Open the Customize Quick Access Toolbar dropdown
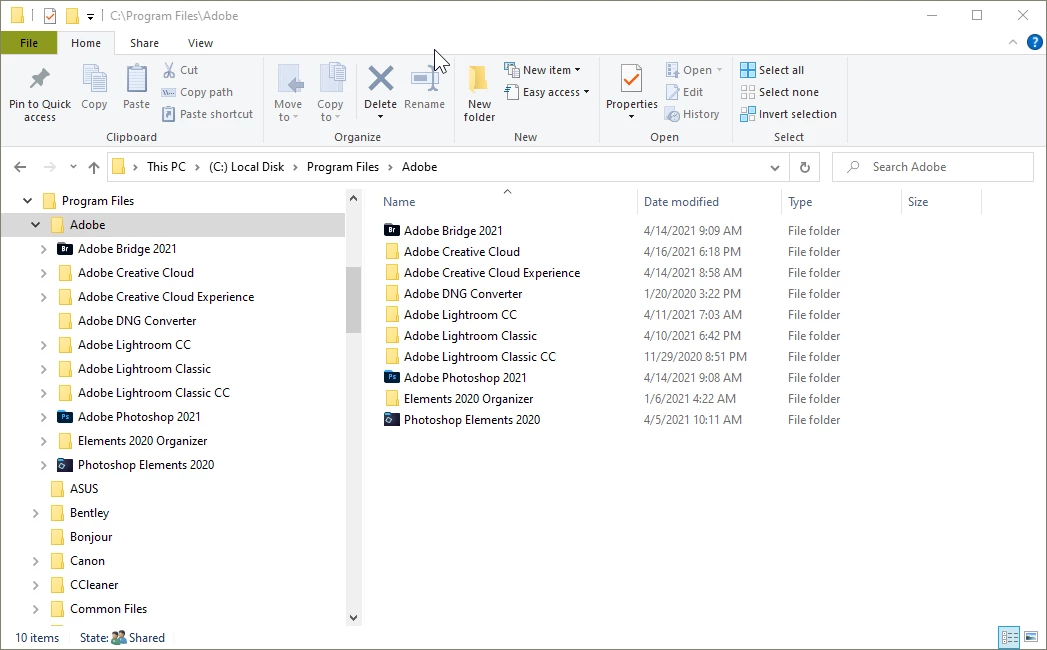This screenshot has width=1047, height=650. (90, 17)
